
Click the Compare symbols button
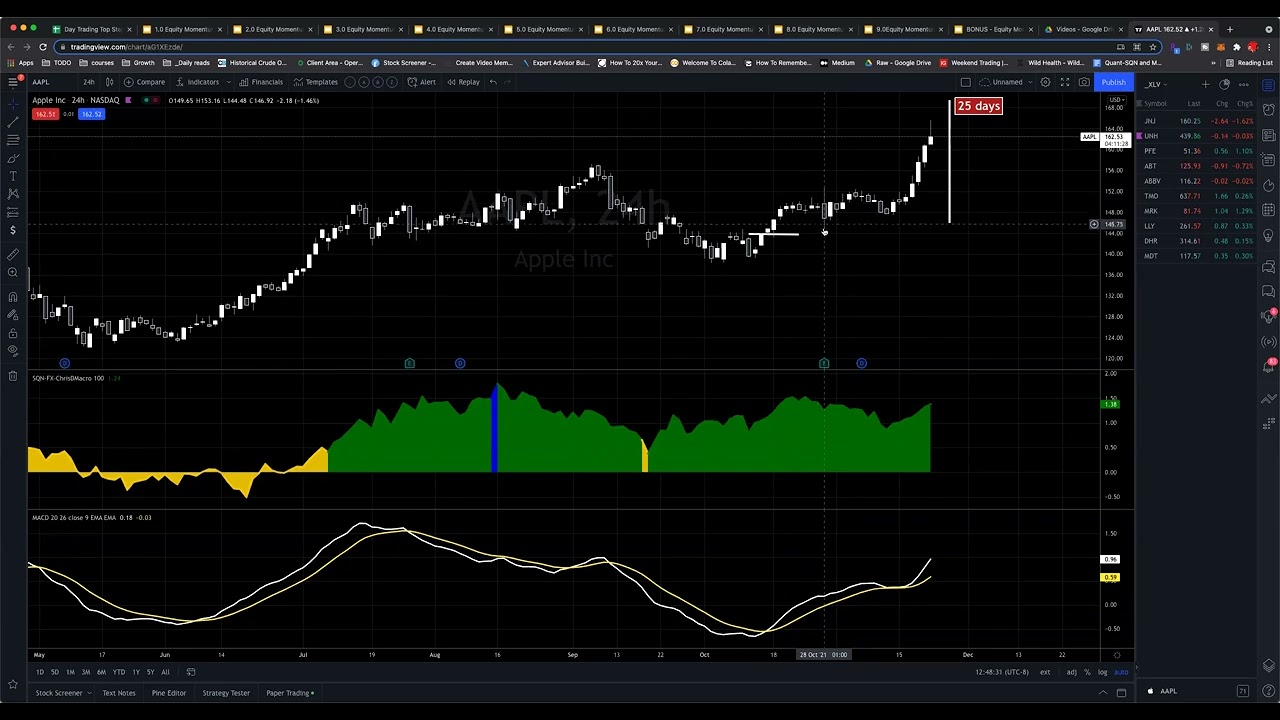coord(146,82)
